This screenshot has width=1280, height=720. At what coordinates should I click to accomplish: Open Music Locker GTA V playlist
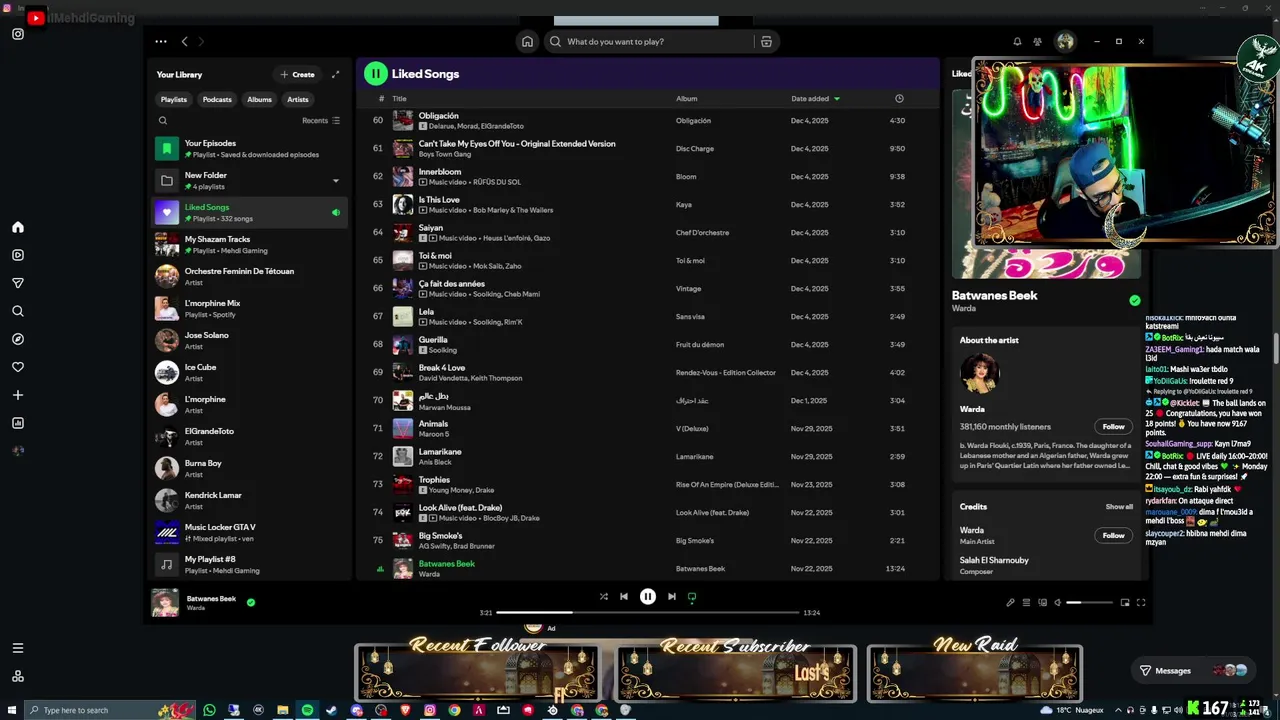(x=250, y=533)
